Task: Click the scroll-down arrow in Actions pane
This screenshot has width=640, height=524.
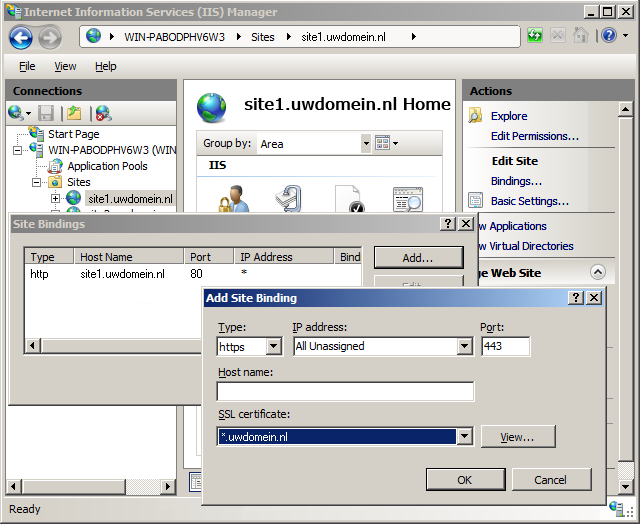Action: [x=626, y=486]
